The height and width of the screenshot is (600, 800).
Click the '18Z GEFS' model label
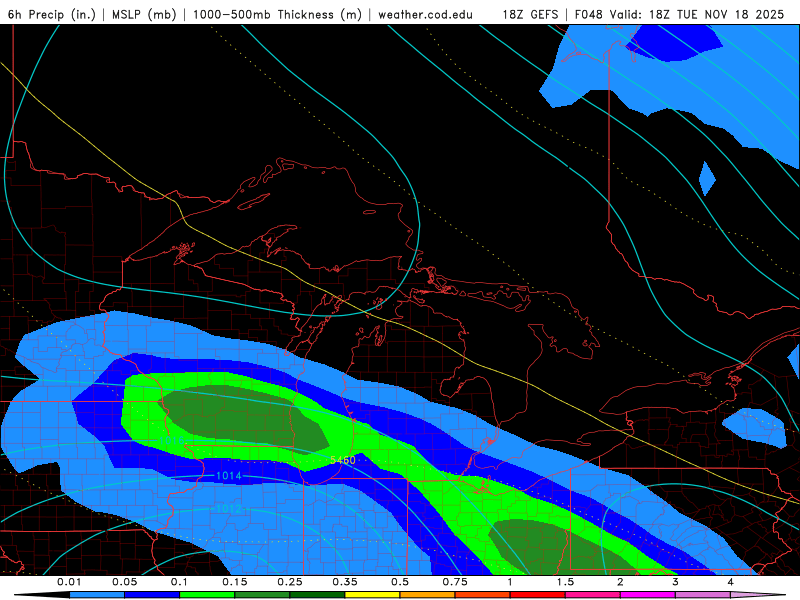pyautogui.click(x=531, y=14)
